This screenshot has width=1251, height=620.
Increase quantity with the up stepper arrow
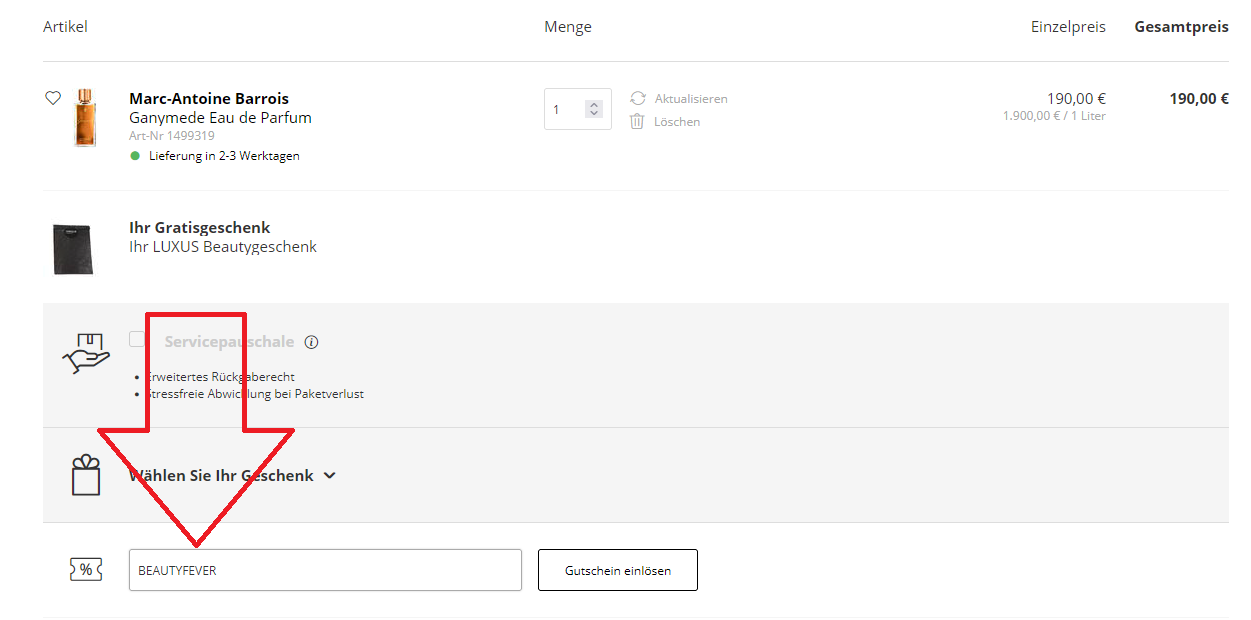point(594,104)
